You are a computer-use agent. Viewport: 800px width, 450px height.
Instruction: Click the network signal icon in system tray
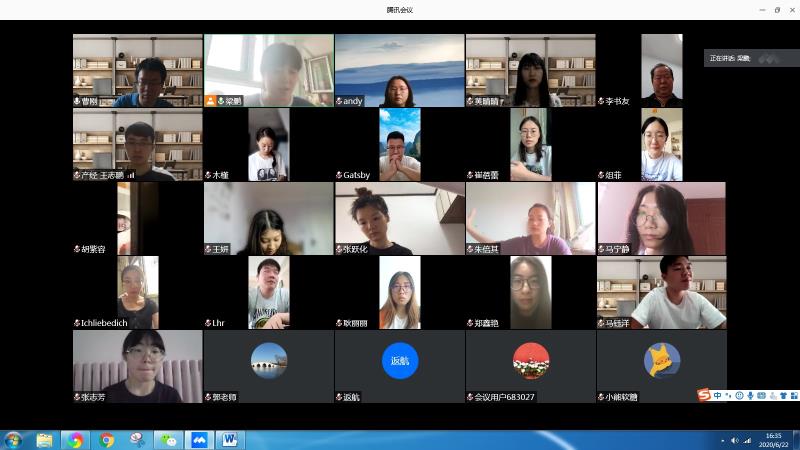(747, 440)
